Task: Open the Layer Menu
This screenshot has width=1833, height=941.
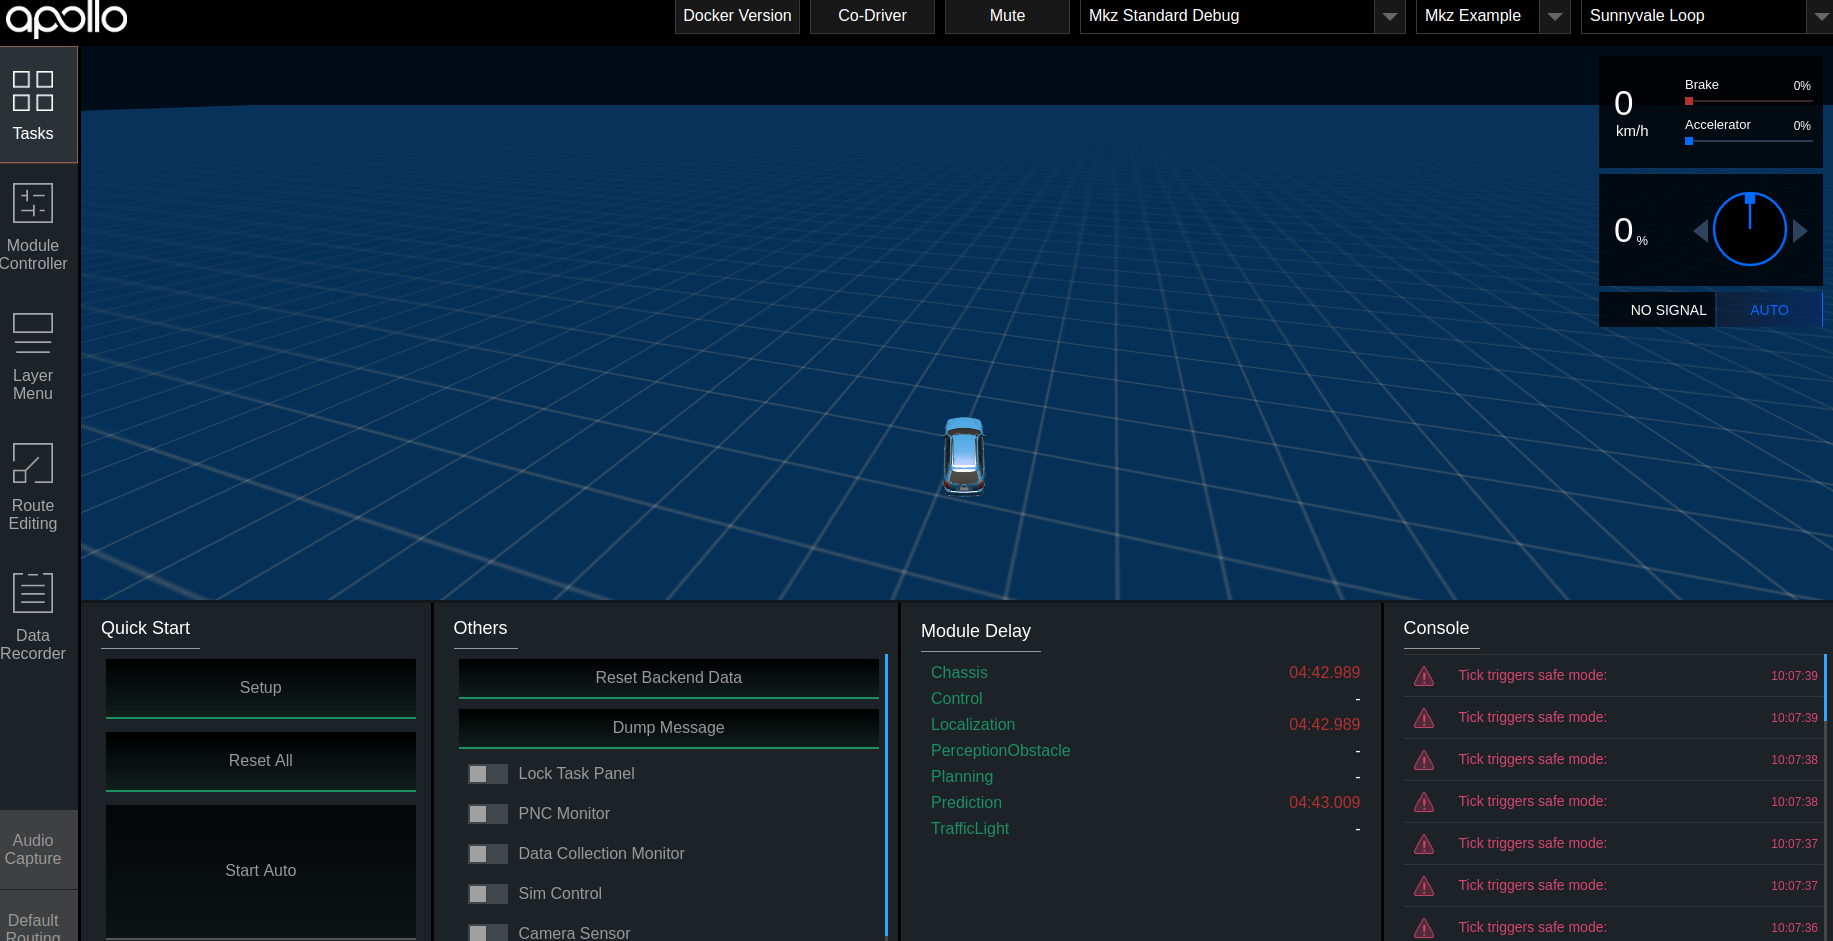Action: tap(33, 354)
